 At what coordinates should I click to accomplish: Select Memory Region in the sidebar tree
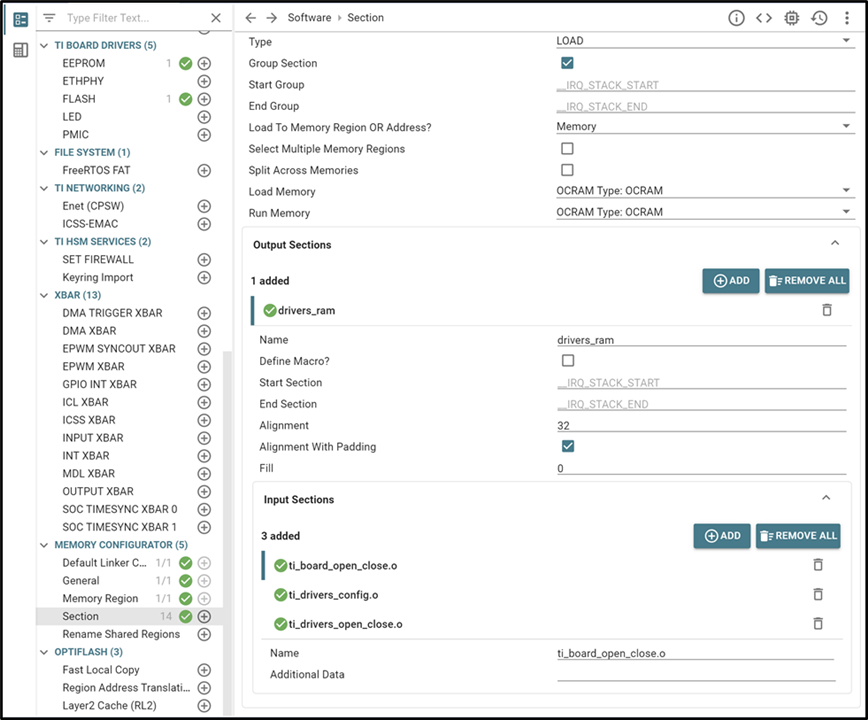click(100, 598)
